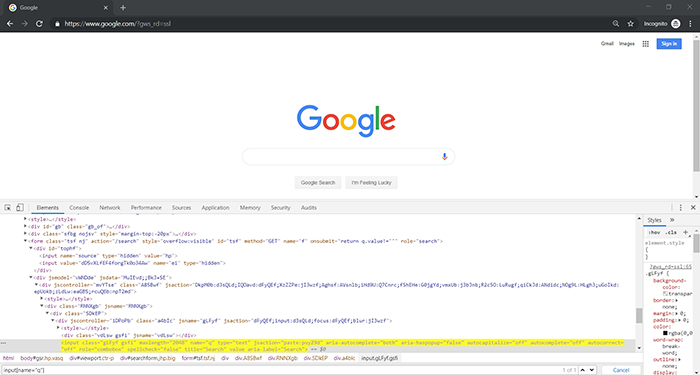700x375 pixels.
Task: Toggle the .cls class editor
Action: pyautogui.click(x=671, y=233)
